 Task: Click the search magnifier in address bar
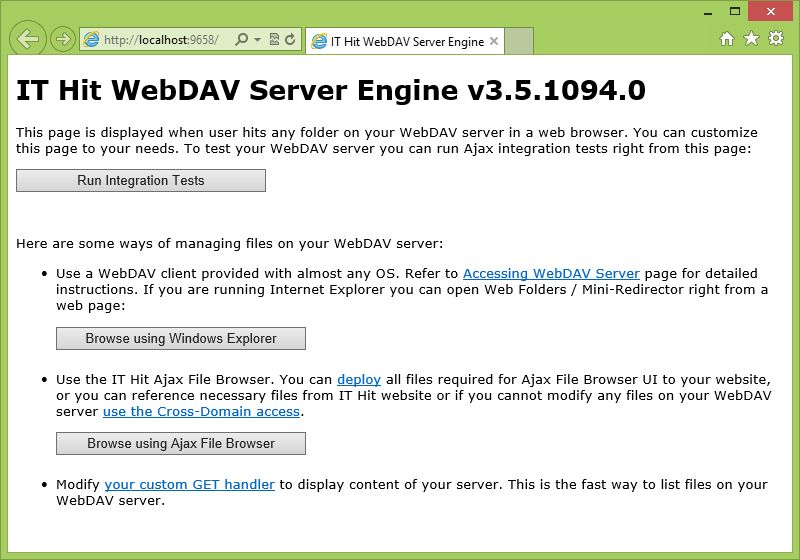point(241,39)
